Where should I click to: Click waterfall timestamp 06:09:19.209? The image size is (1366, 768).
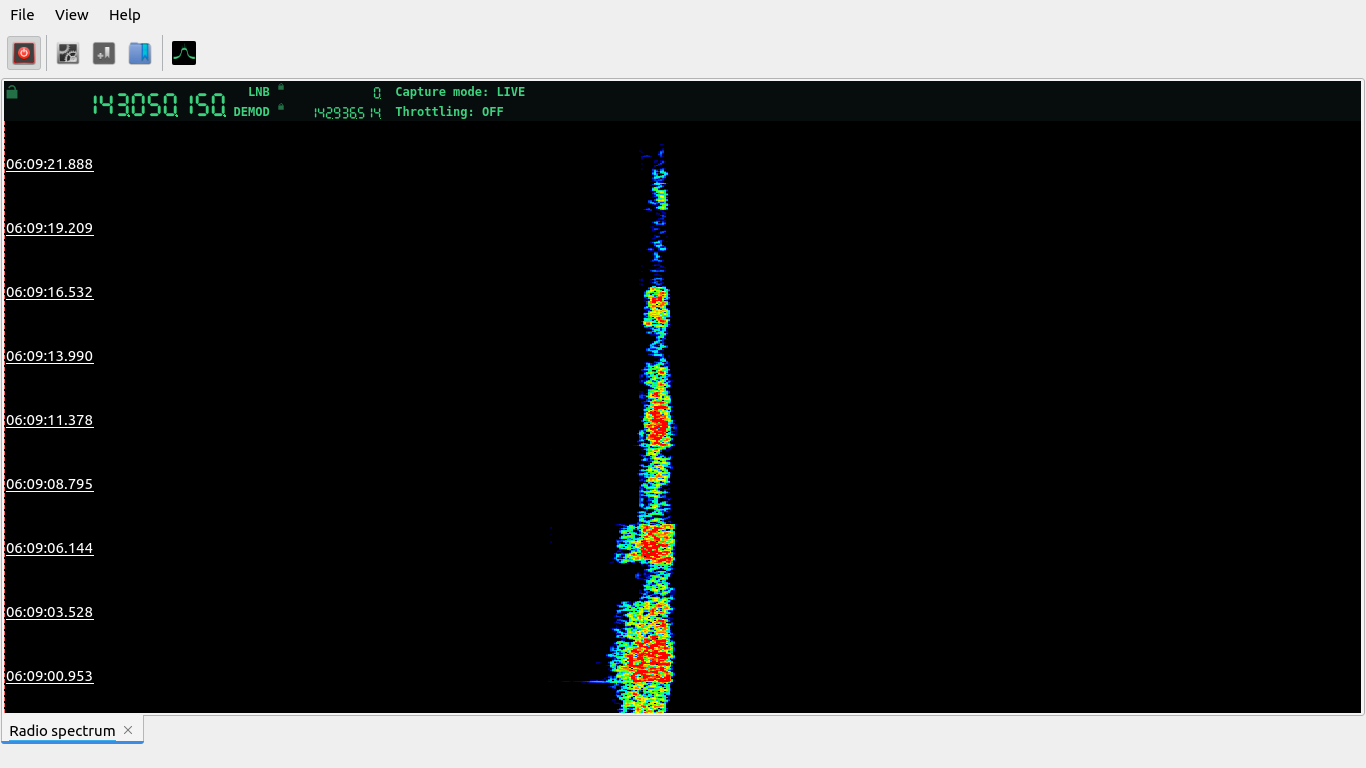[x=49, y=228]
